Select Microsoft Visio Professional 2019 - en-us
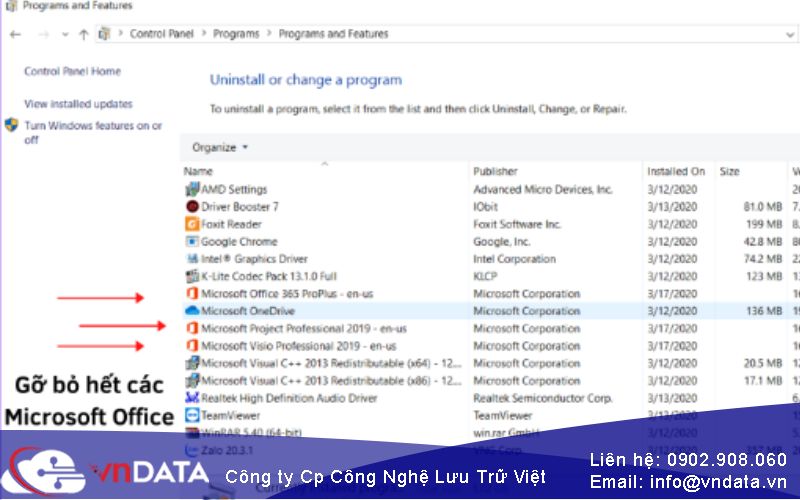Image resolution: width=800 pixels, height=500 pixels. point(298,345)
